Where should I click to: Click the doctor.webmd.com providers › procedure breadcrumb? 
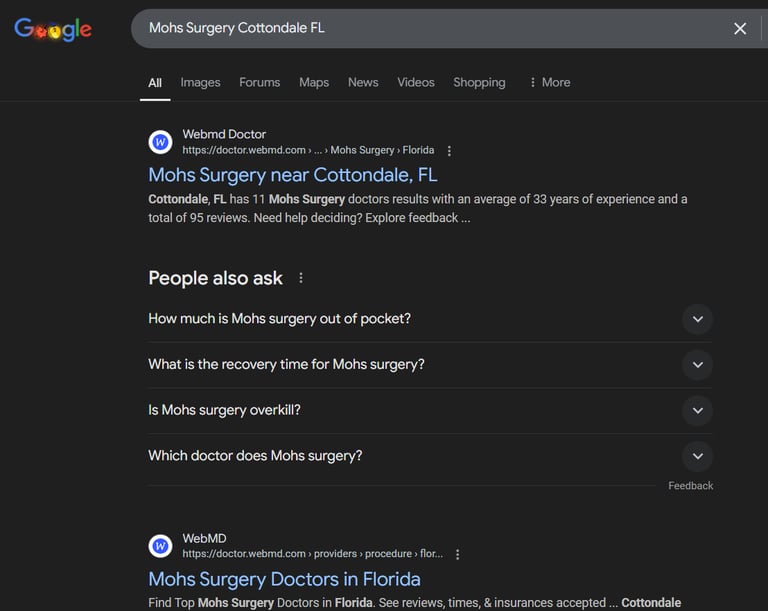312,554
